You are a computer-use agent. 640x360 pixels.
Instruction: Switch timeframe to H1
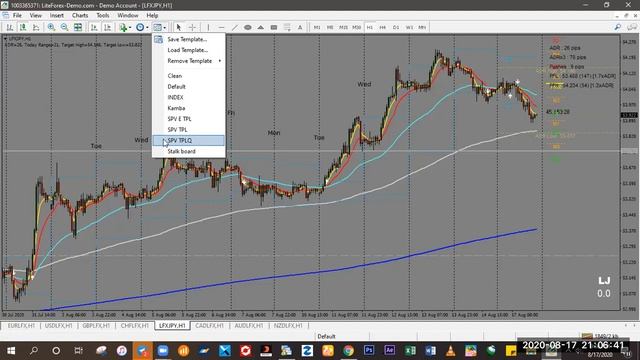(370, 27)
